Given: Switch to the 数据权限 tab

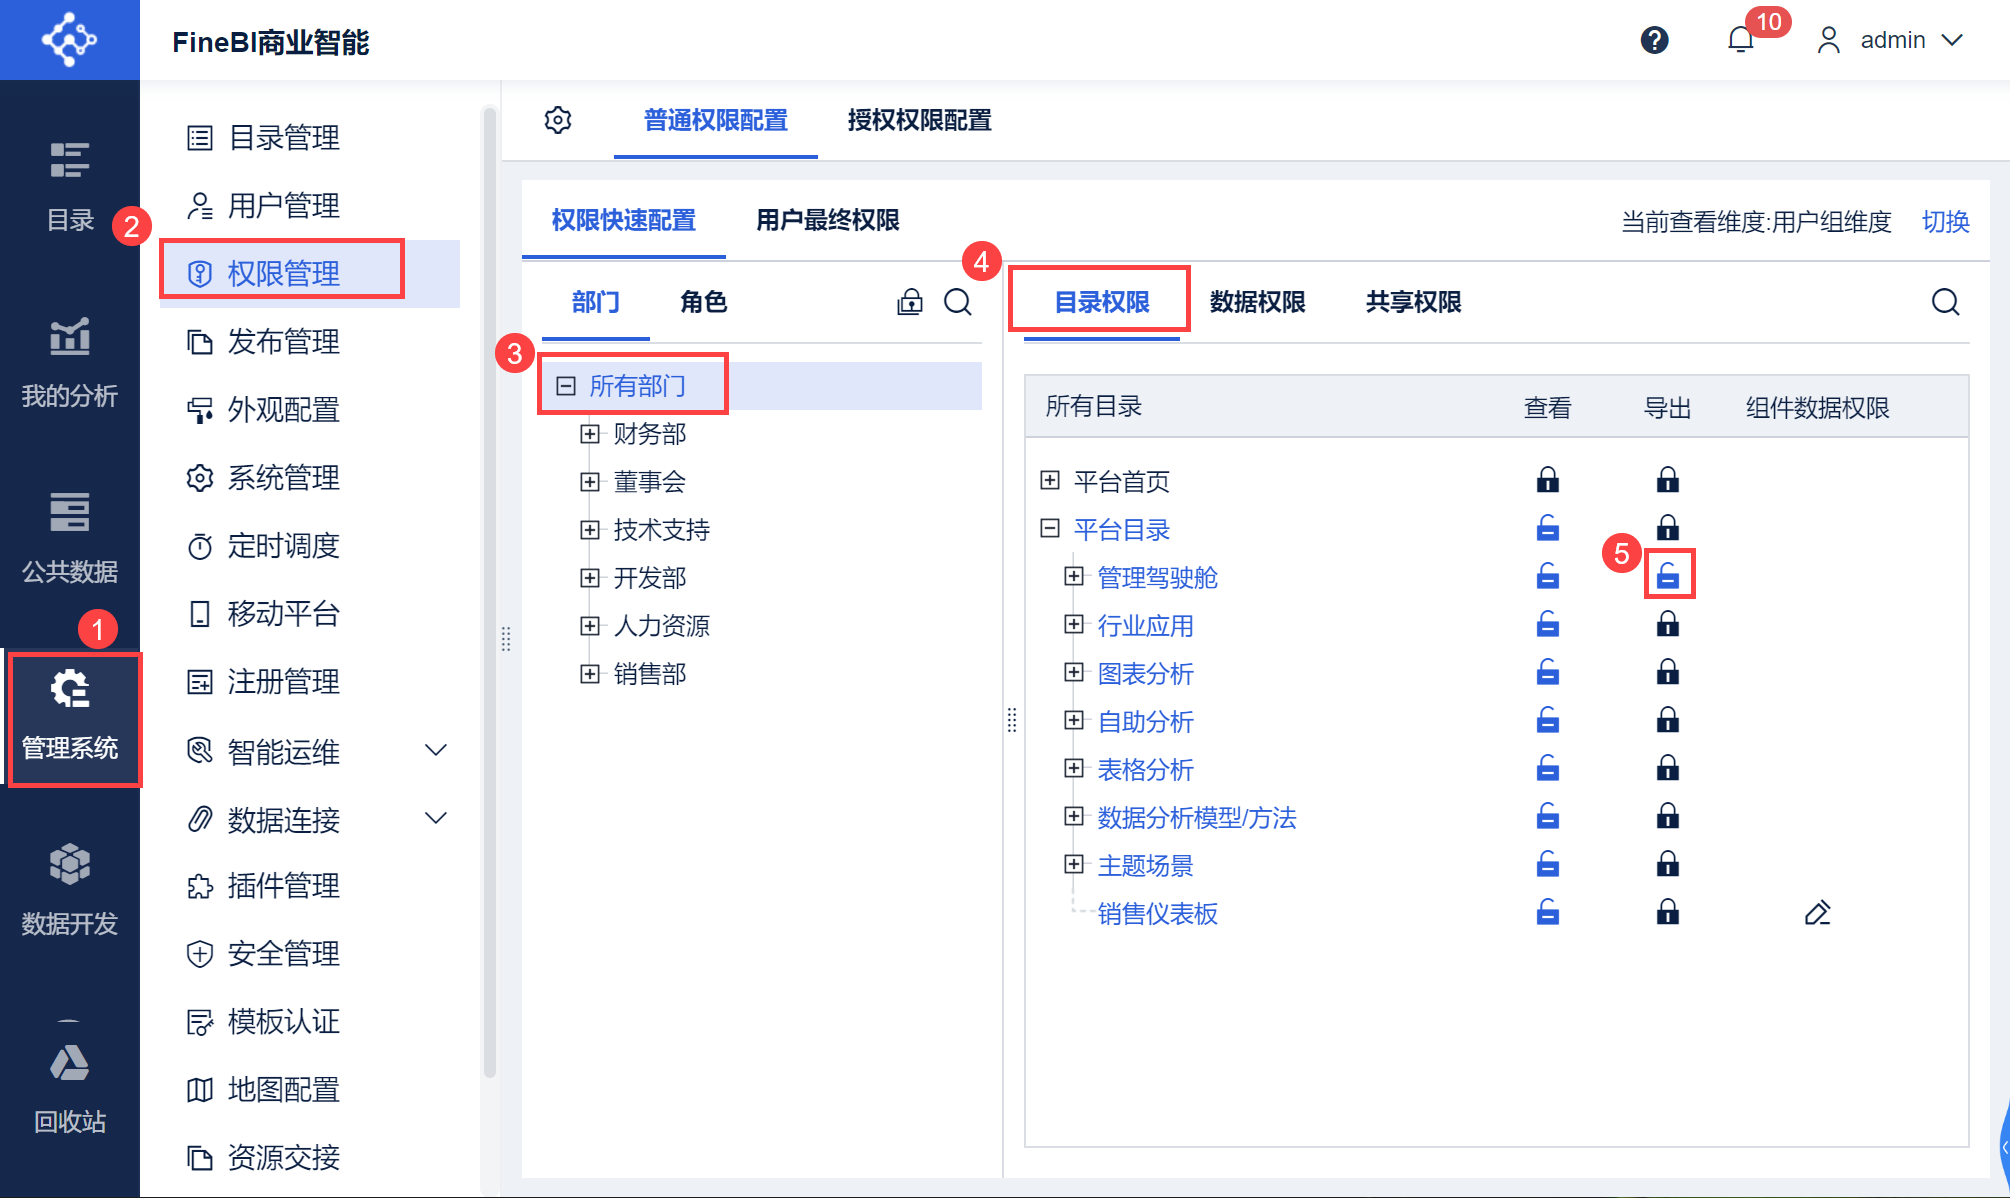Looking at the screenshot, I should [x=1257, y=302].
